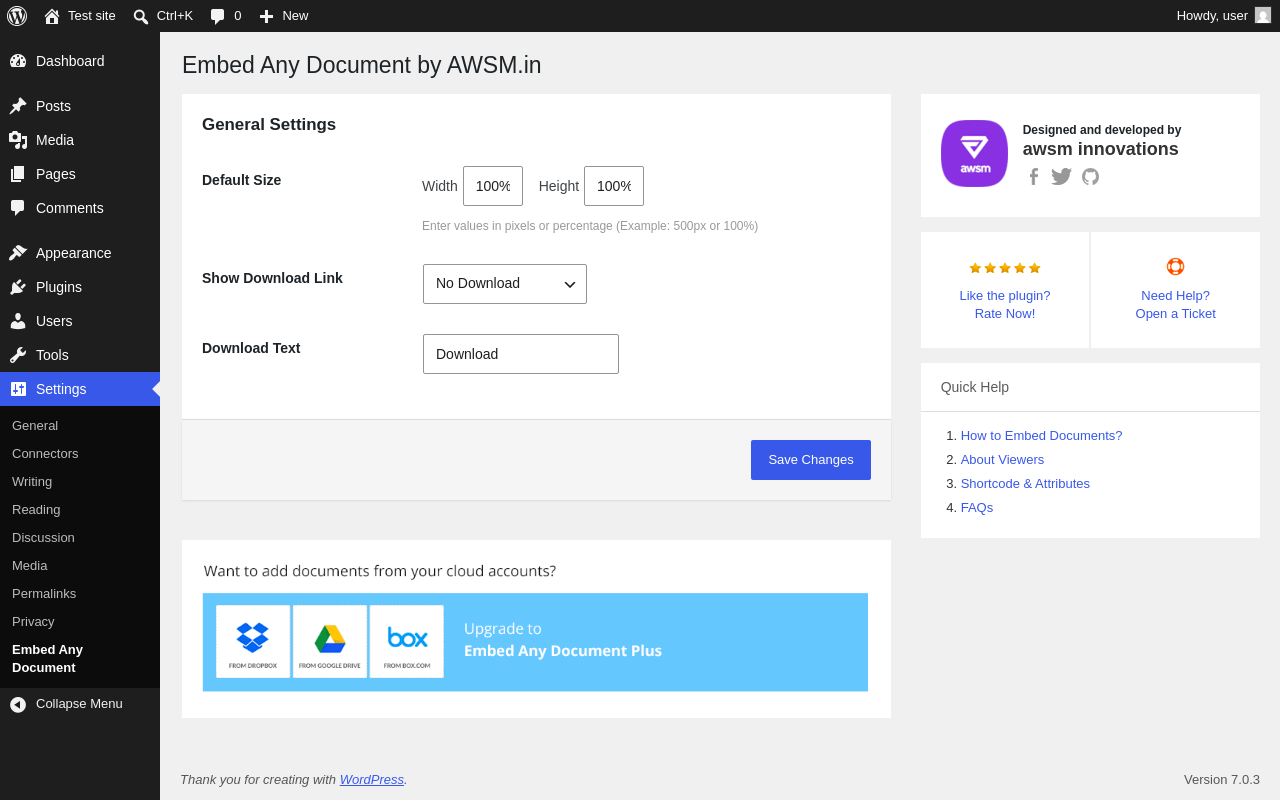Focus the Width input field
Screen dimensions: 1280x800
pos(493,186)
